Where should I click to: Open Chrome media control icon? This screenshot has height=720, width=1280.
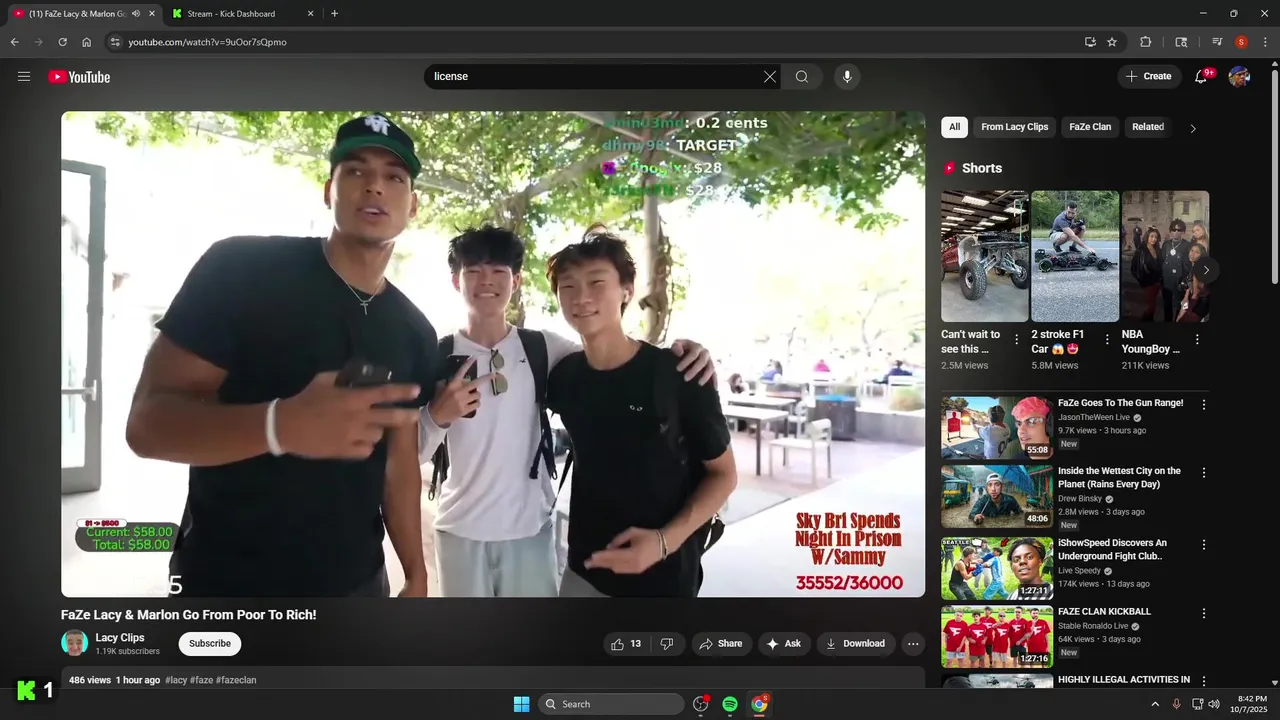click(1217, 42)
